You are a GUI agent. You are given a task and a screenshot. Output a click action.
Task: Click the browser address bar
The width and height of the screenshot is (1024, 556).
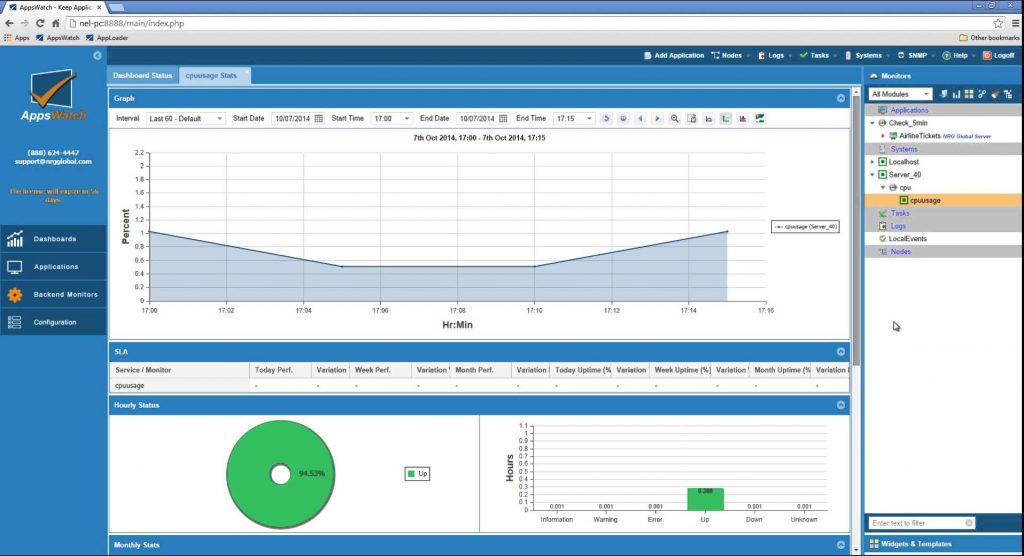pos(529,23)
